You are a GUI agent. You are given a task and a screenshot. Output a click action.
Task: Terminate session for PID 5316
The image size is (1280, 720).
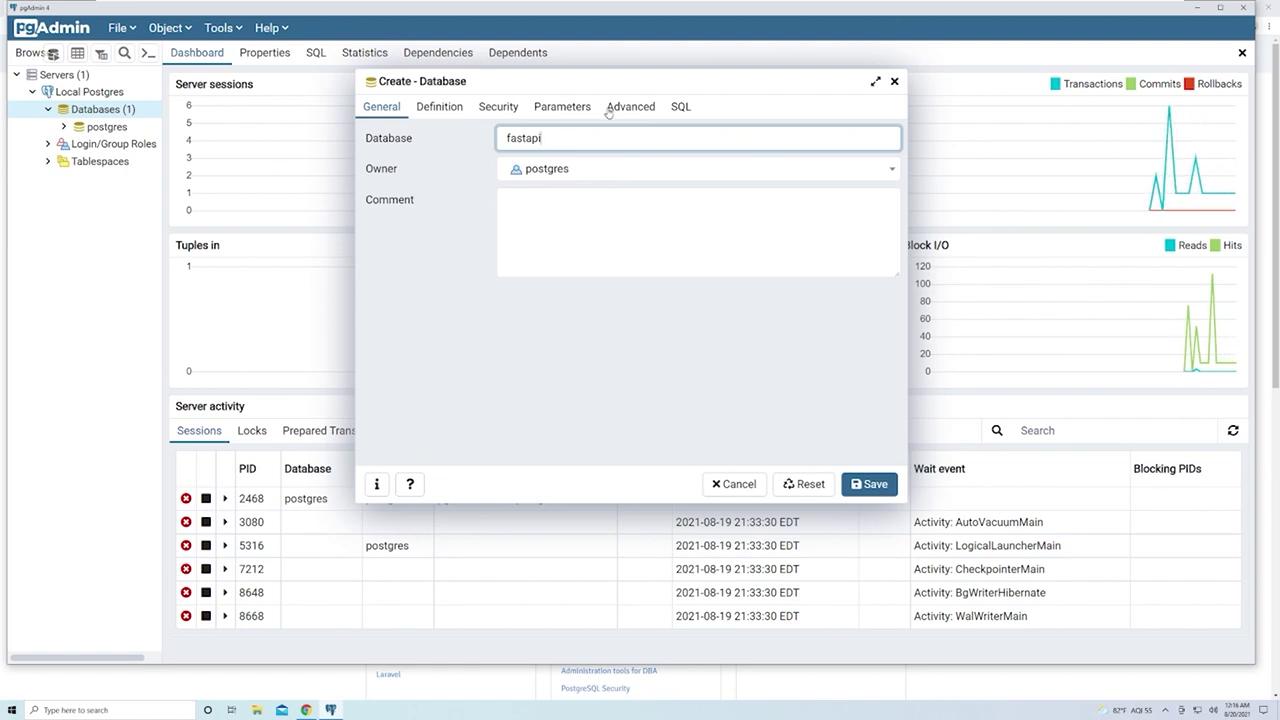click(x=186, y=546)
